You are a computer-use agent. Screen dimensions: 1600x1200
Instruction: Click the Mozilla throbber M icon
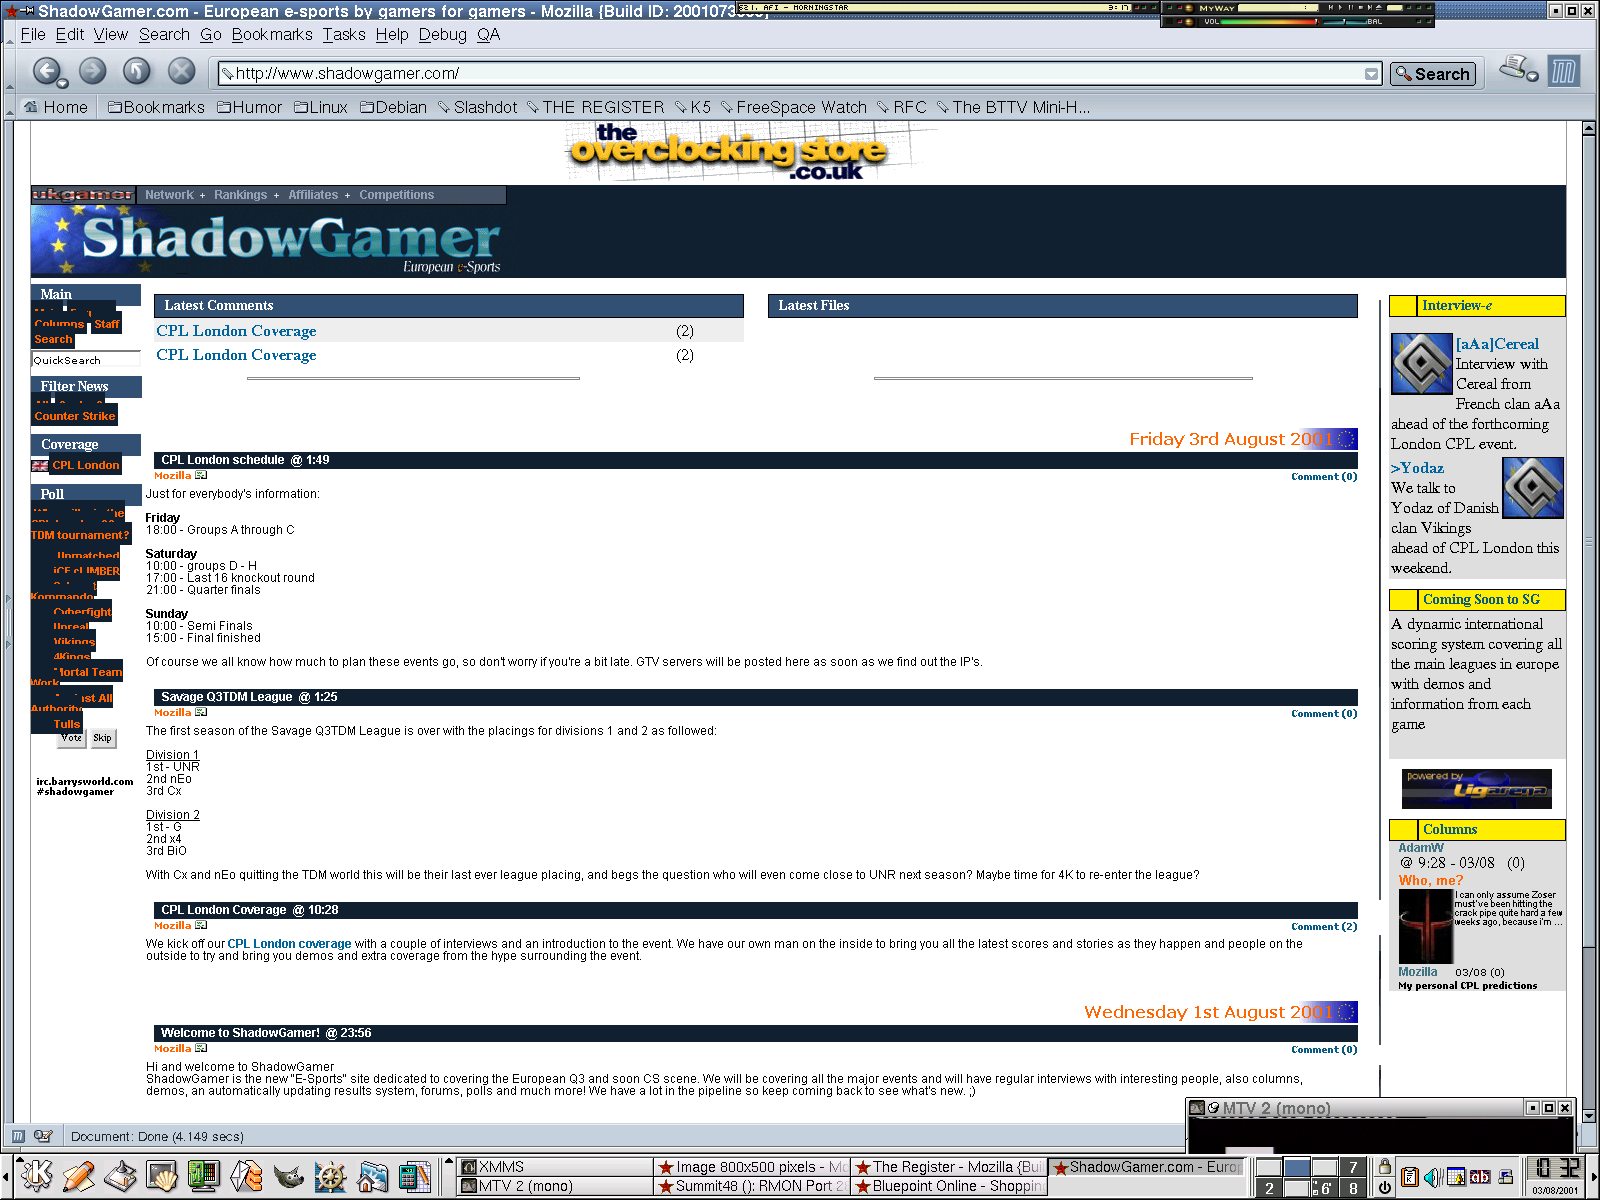[x=1563, y=71]
